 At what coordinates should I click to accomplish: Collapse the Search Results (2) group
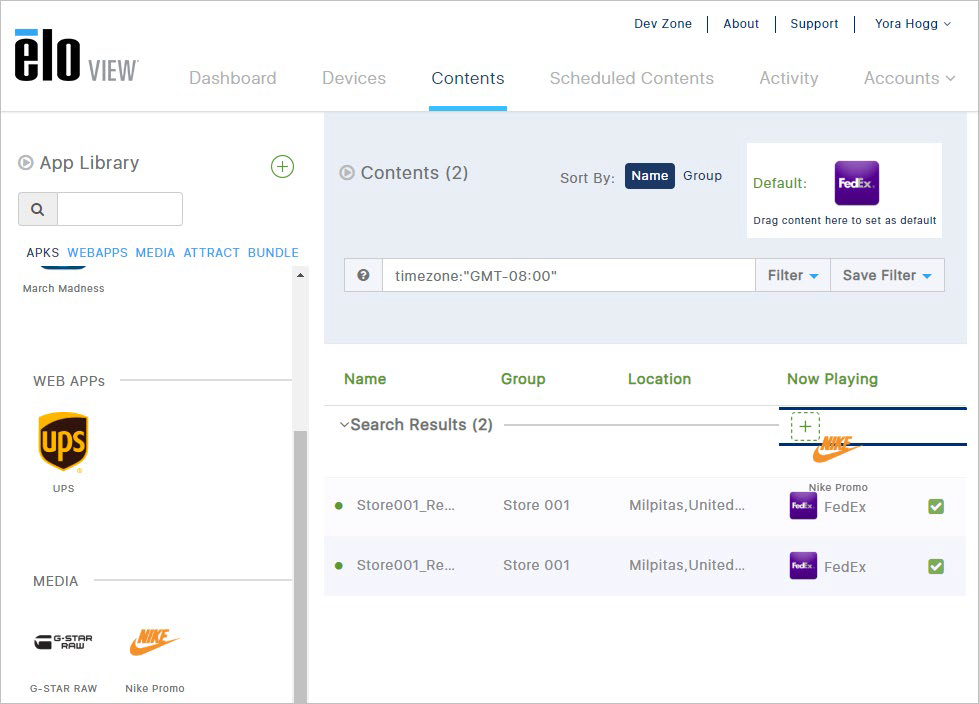point(344,425)
